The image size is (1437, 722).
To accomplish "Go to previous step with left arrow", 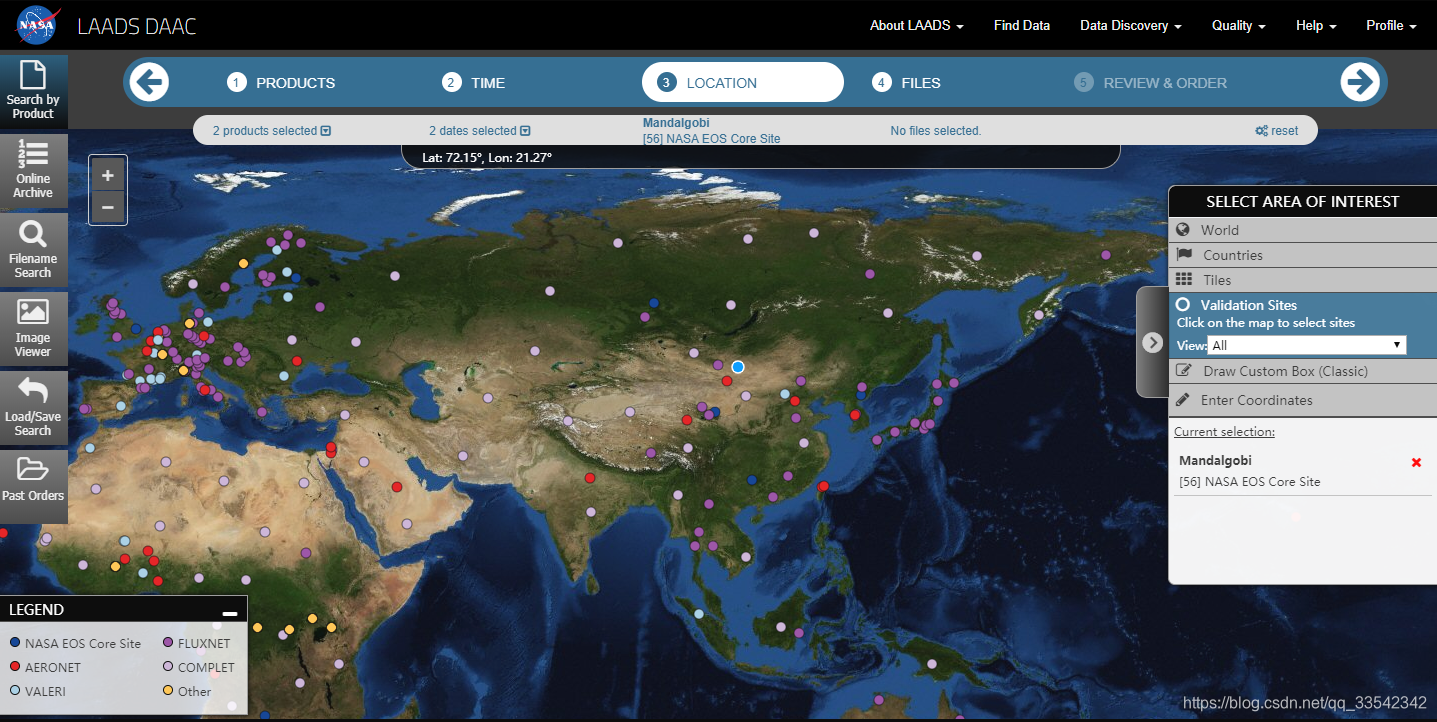I will (x=149, y=82).
